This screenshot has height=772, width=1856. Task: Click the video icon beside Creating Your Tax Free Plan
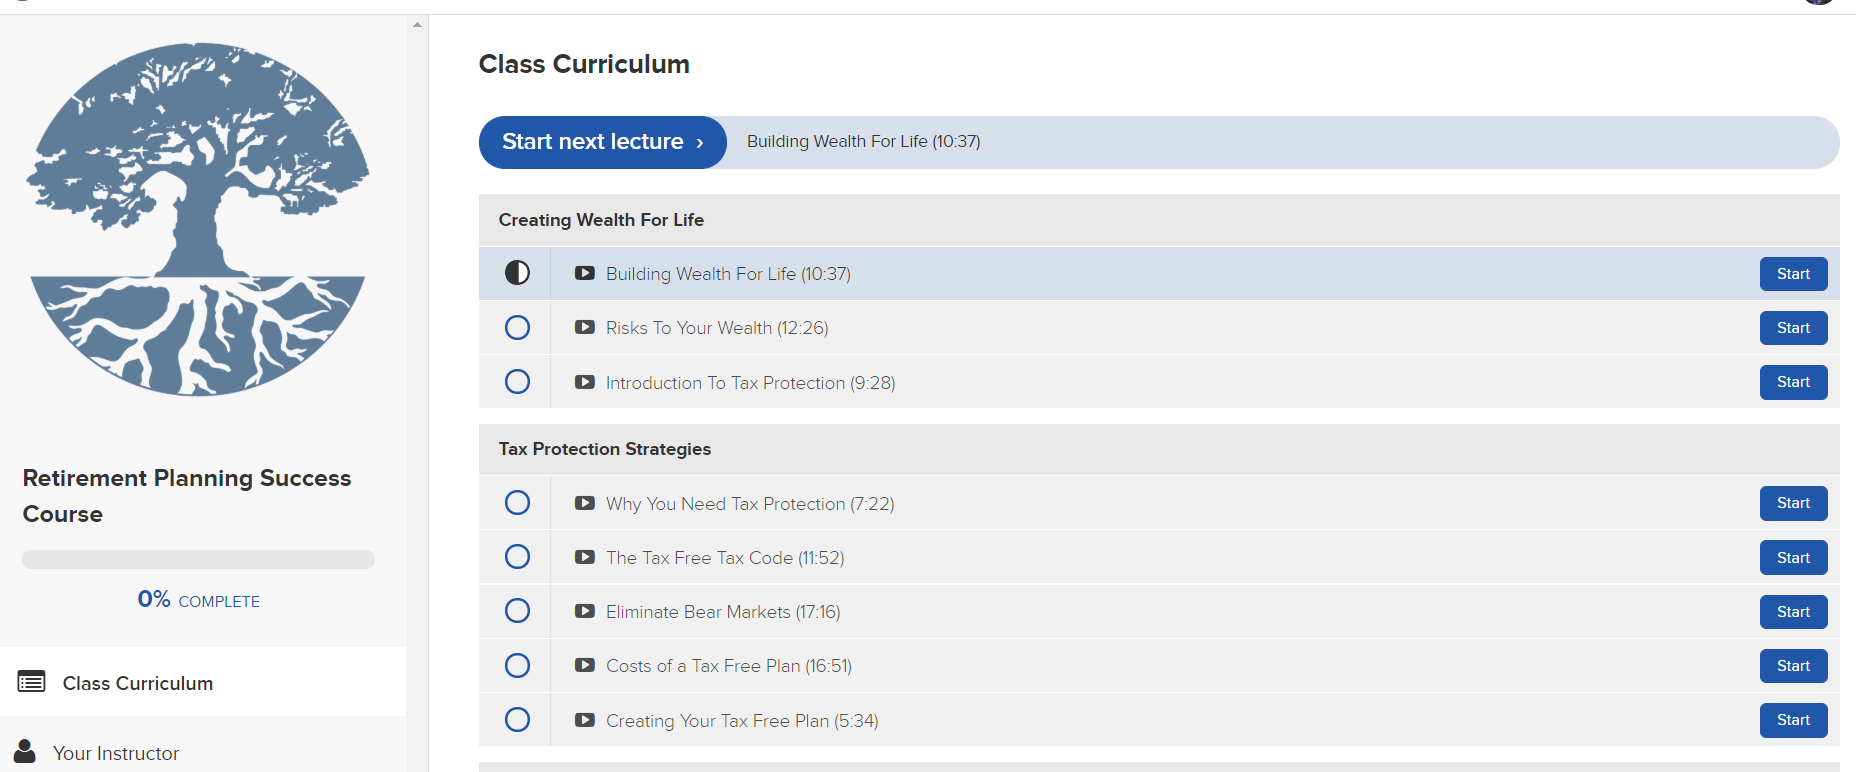pyautogui.click(x=585, y=720)
